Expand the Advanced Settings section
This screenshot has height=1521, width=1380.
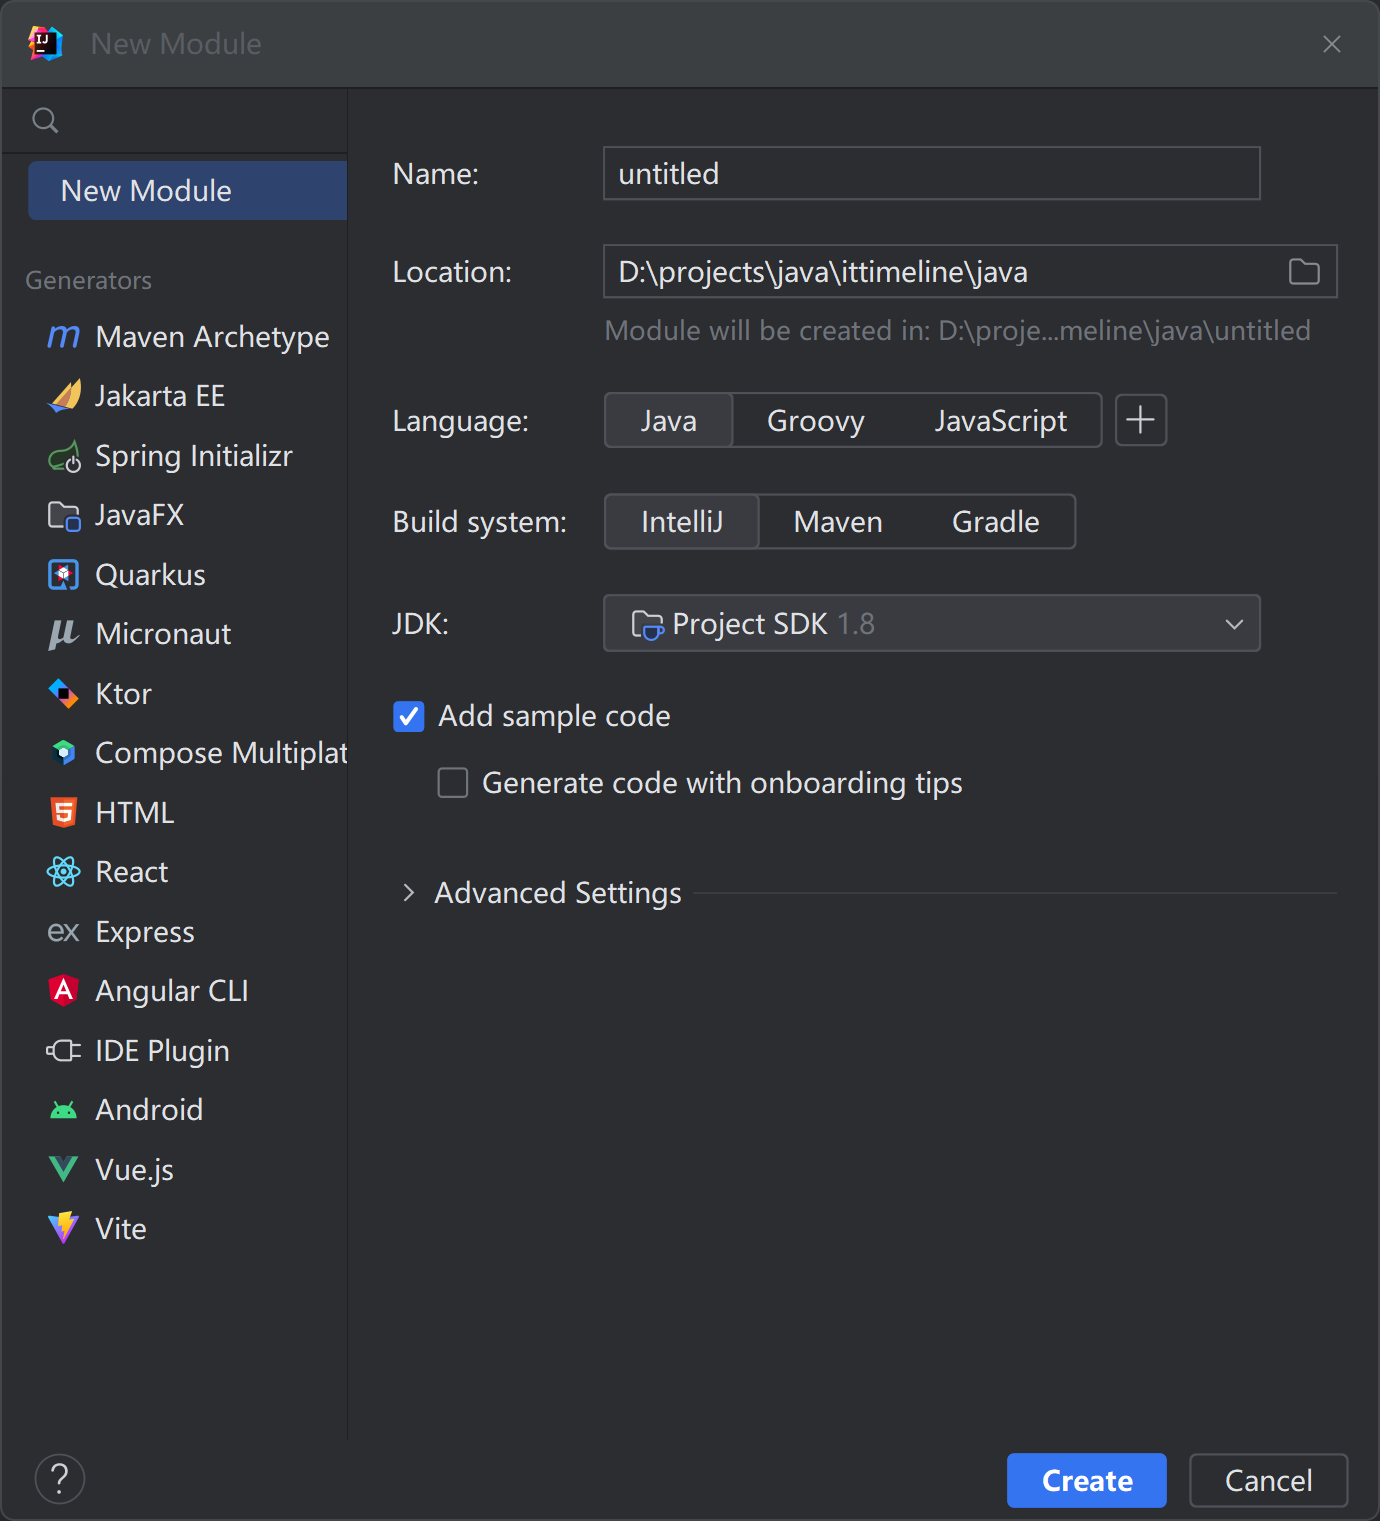[x=408, y=893]
